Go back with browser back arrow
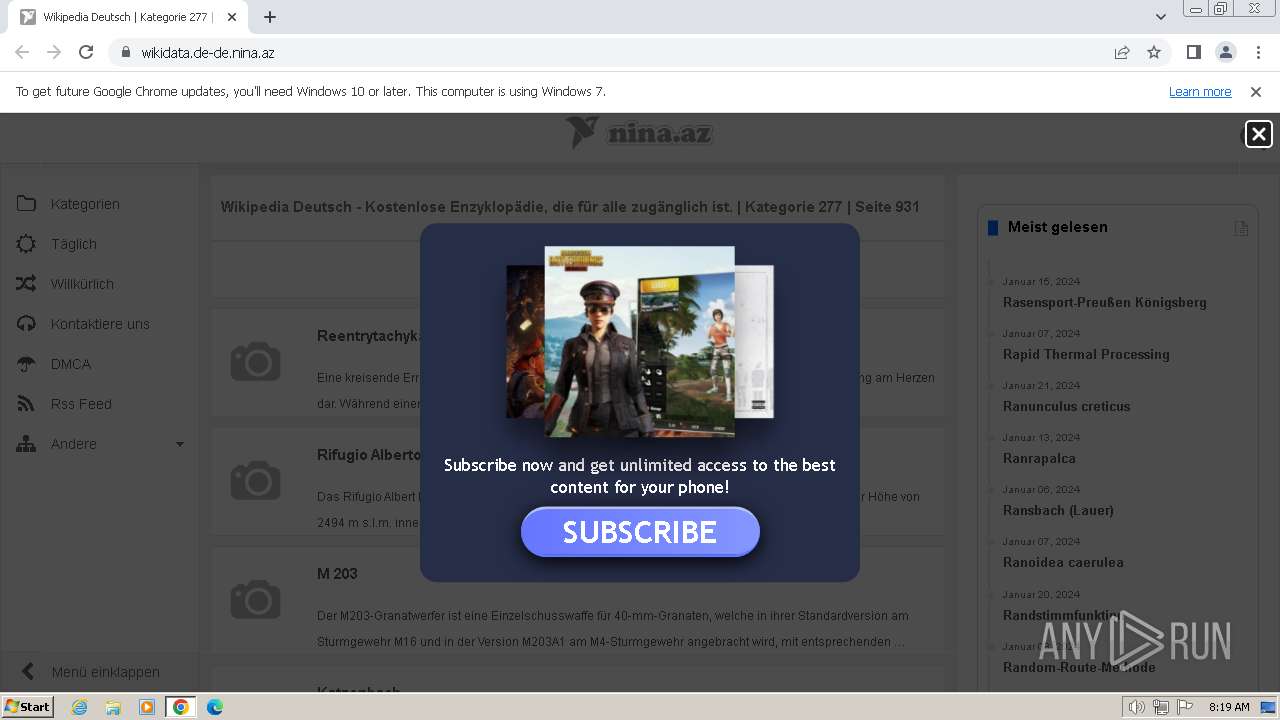Screen dimensions: 1280x720 [22, 52]
